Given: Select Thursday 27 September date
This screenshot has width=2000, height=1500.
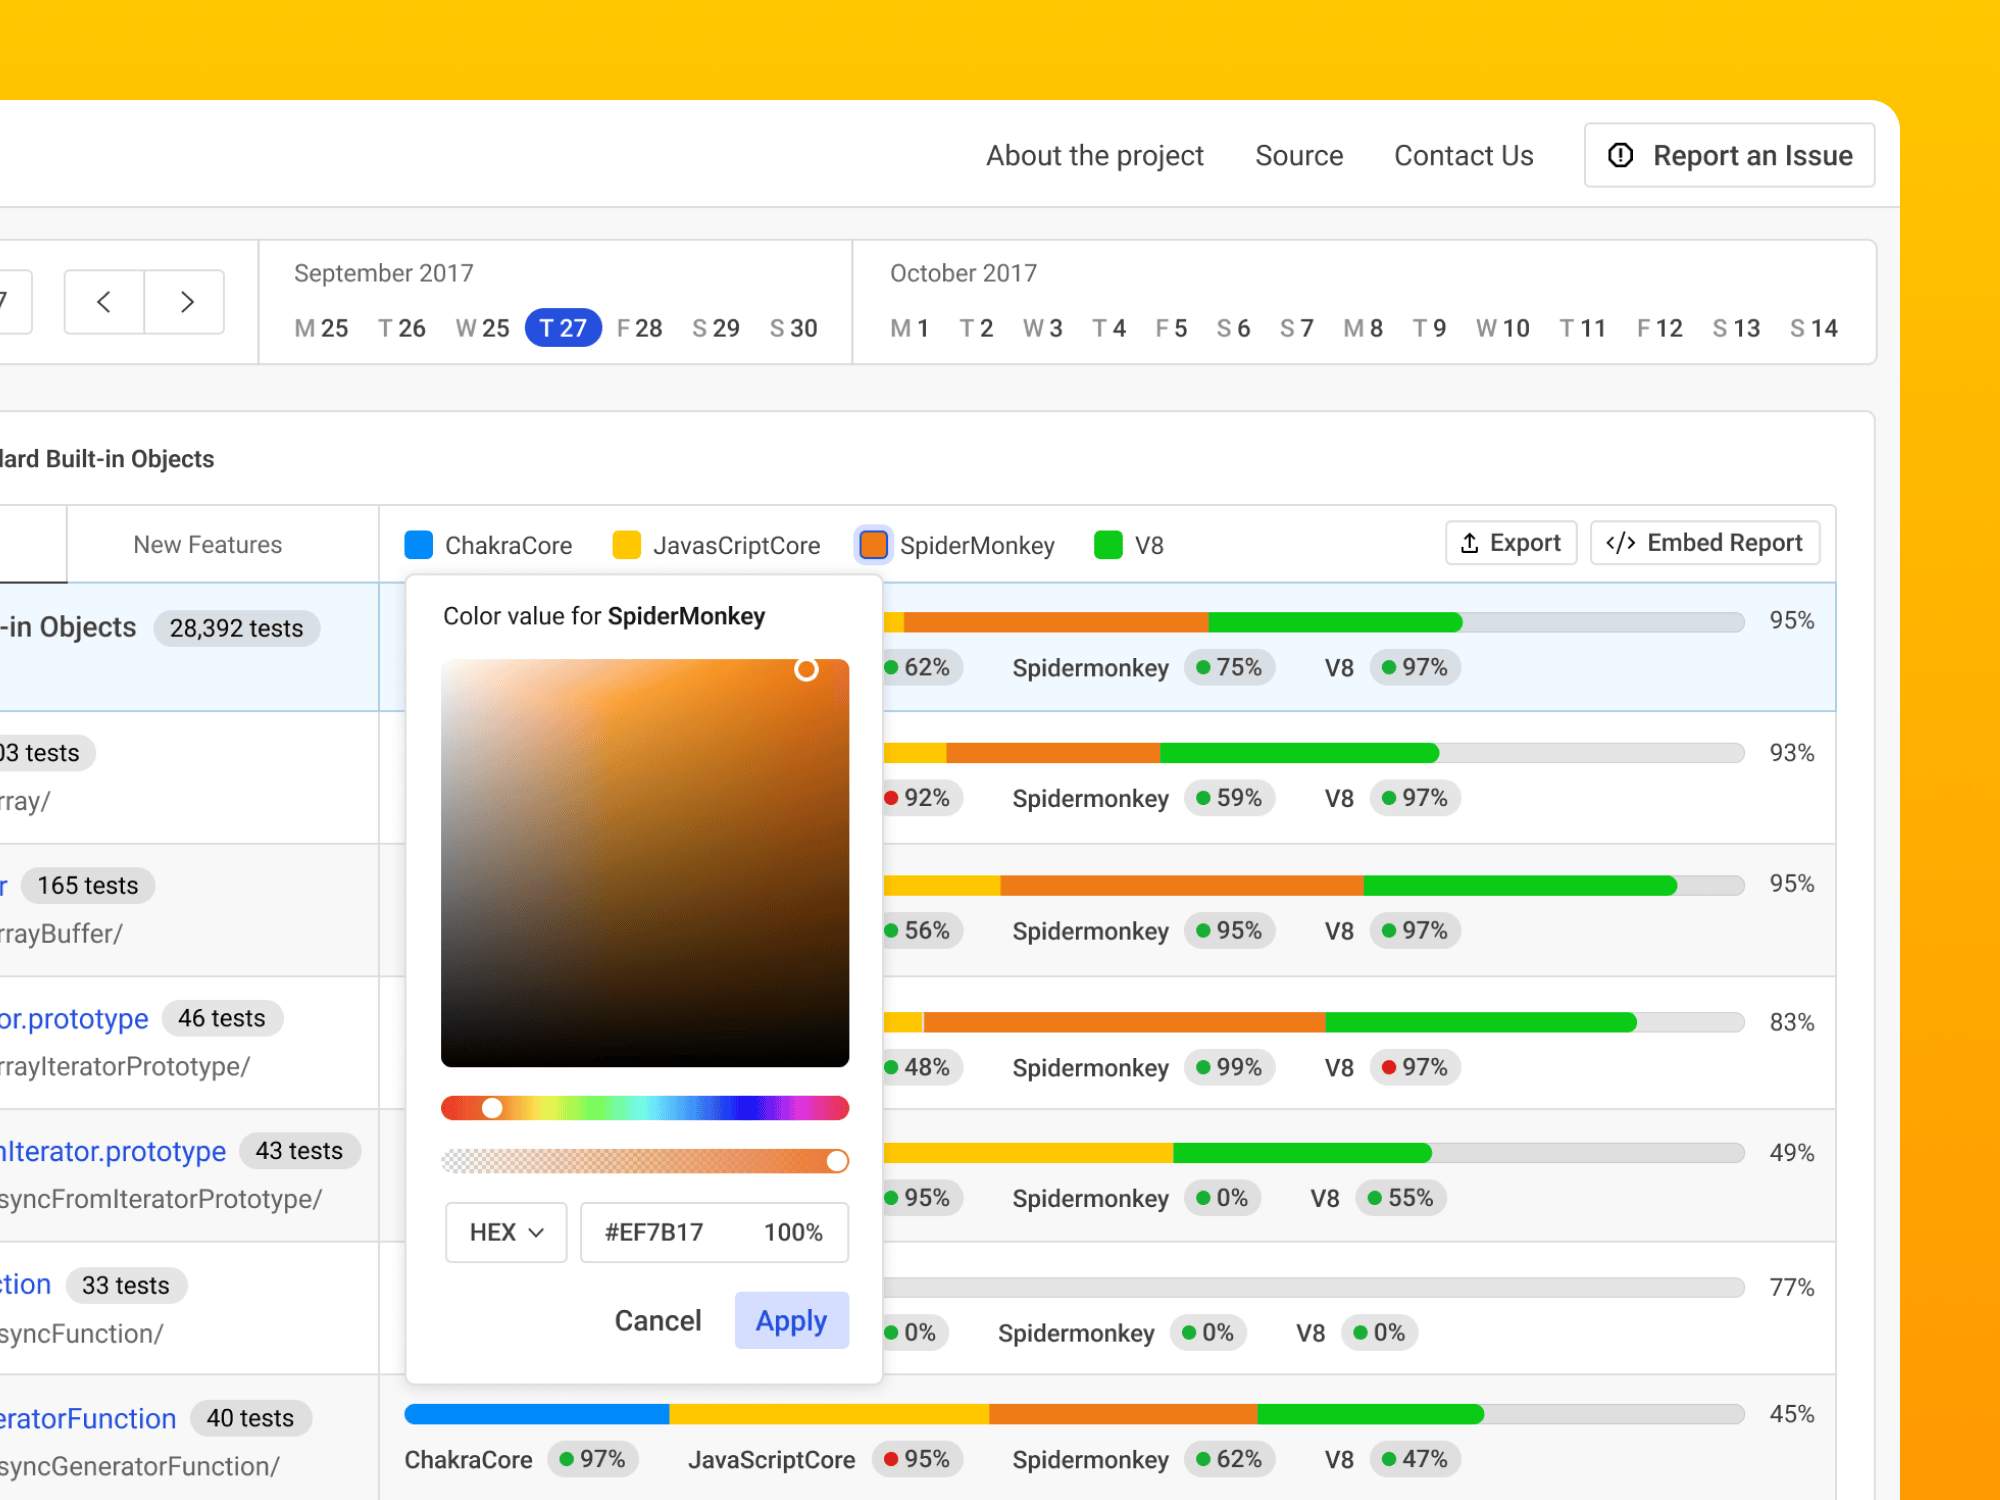Looking at the screenshot, I should [562, 328].
